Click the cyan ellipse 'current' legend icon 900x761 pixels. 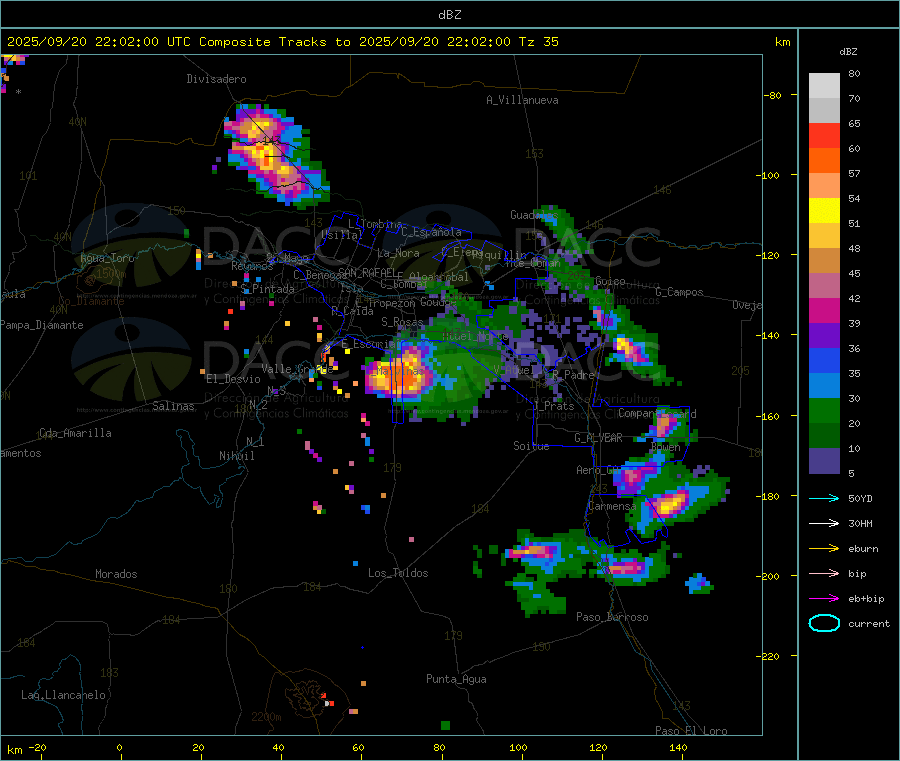coord(824,623)
